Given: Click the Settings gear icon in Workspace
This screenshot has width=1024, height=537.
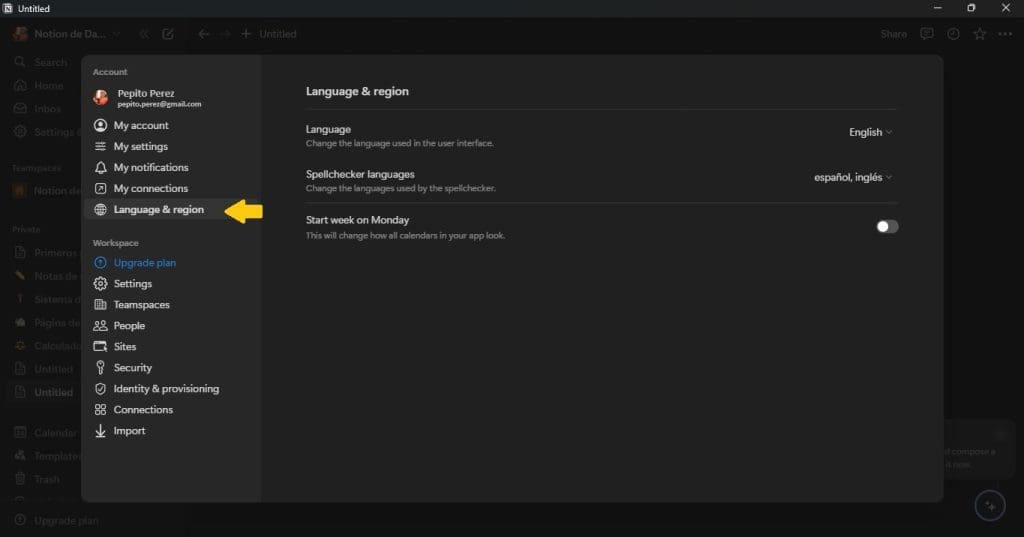Looking at the screenshot, I should [100, 284].
